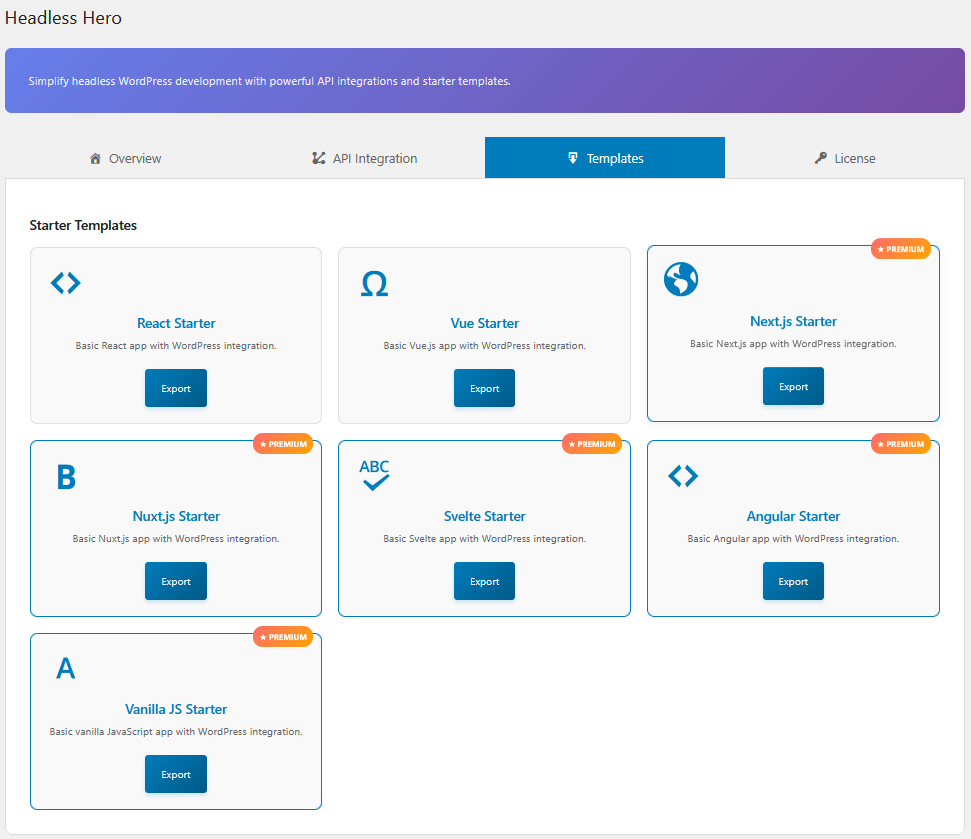
Task: Open the Overview tab
Action: coord(125,158)
